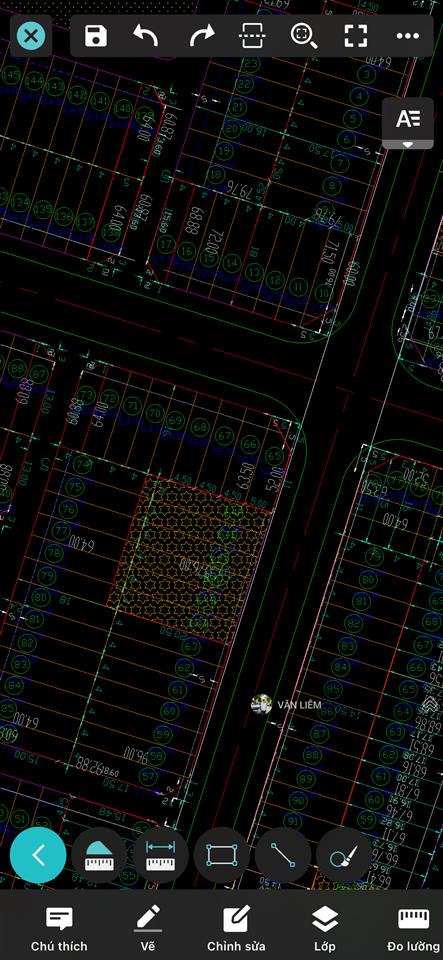Switch to the Vẽ draw tab

pos(147,929)
